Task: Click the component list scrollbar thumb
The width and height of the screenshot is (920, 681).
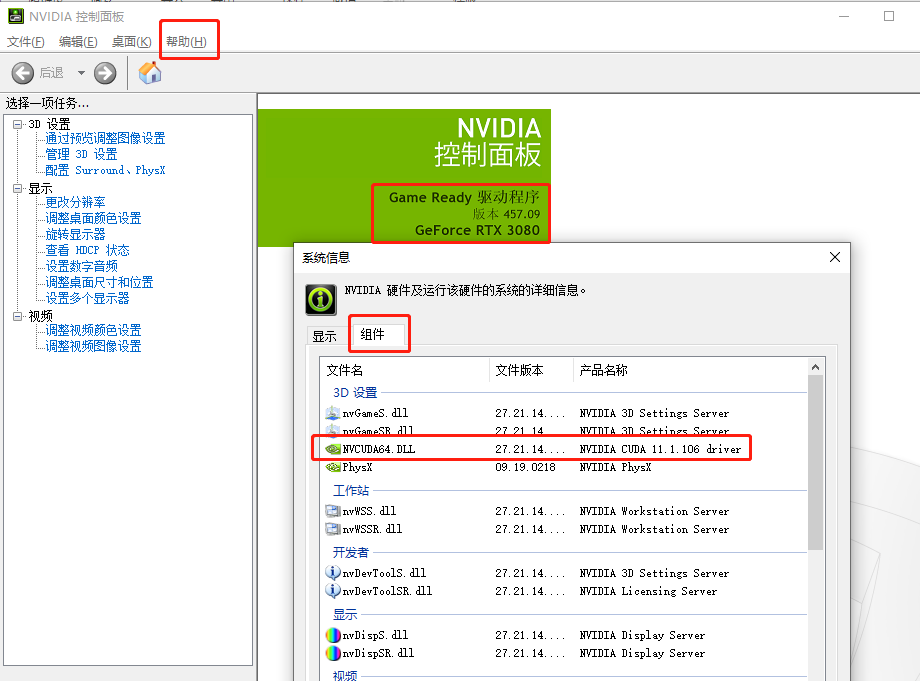Action: tap(815, 463)
